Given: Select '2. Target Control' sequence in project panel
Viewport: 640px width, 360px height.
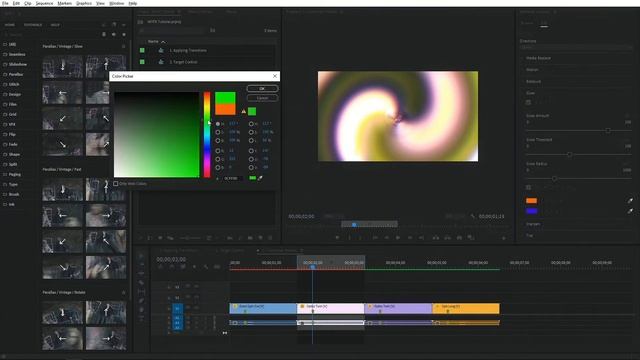Looking at the screenshot, I should 183,62.
